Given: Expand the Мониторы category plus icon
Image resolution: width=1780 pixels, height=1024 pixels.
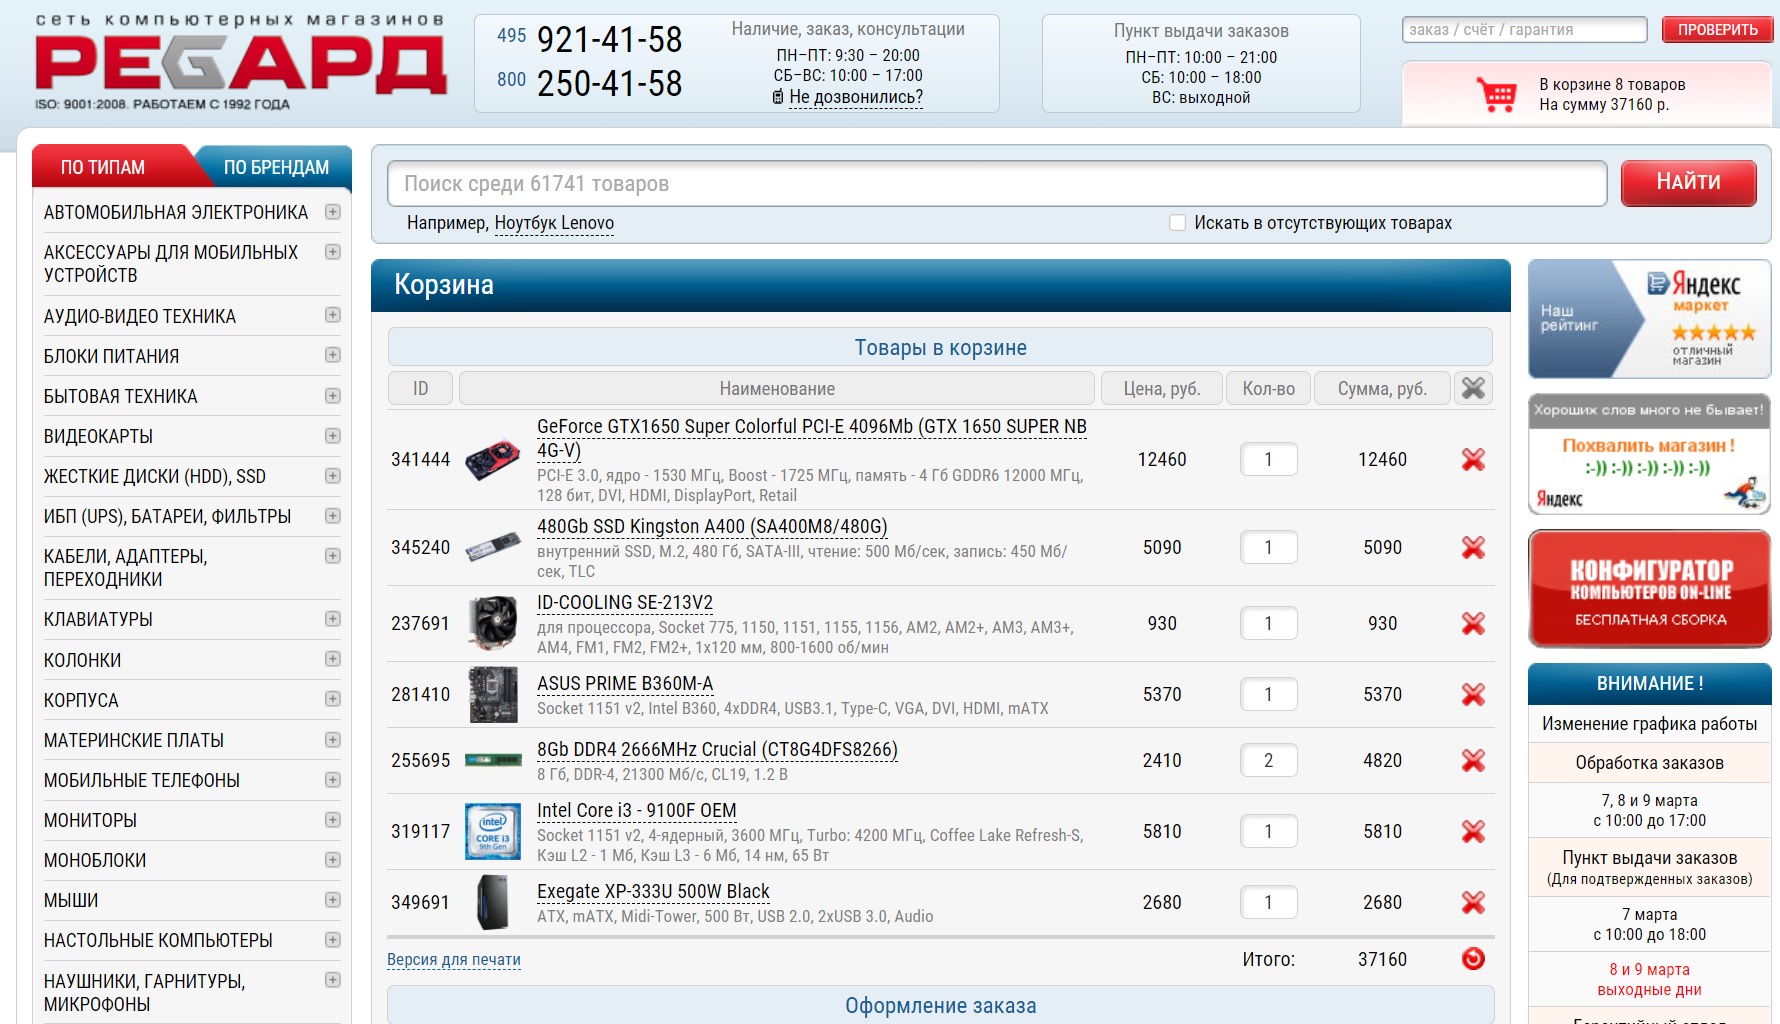Looking at the screenshot, I should point(333,820).
